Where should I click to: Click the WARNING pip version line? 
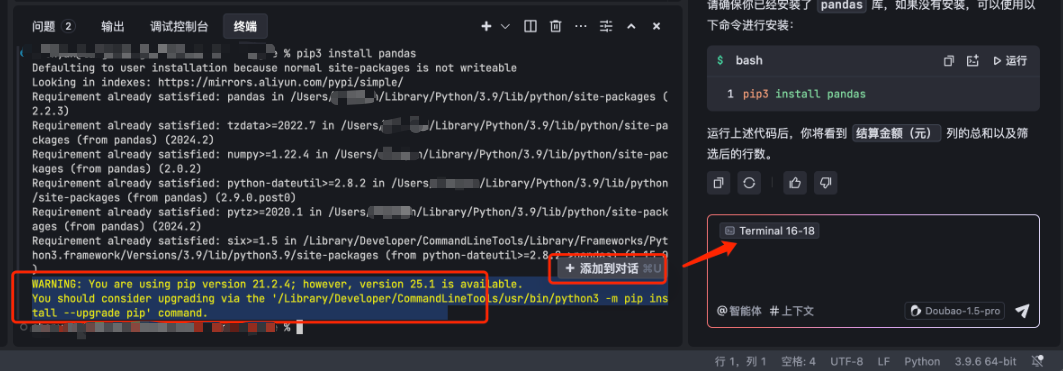click(277, 284)
